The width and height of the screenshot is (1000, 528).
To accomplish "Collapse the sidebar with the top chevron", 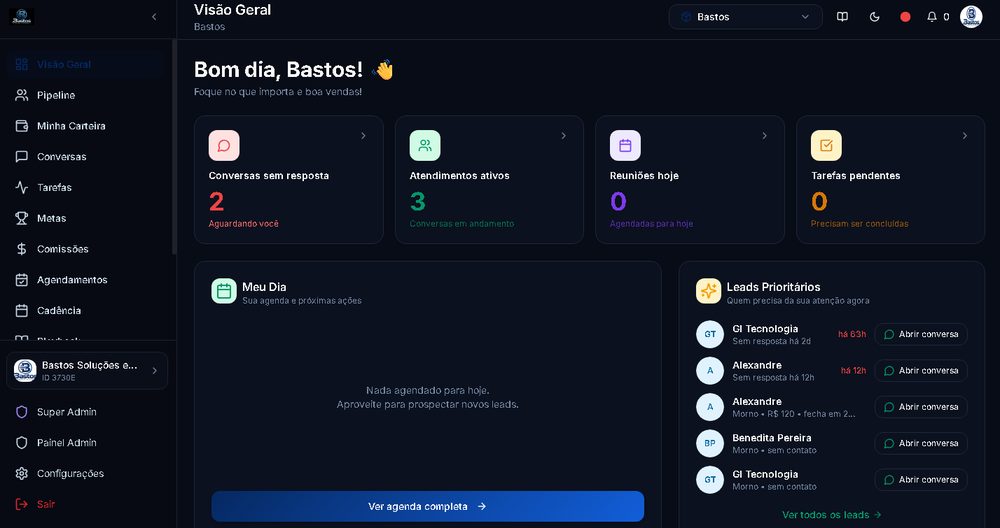I will tap(154, 17).
